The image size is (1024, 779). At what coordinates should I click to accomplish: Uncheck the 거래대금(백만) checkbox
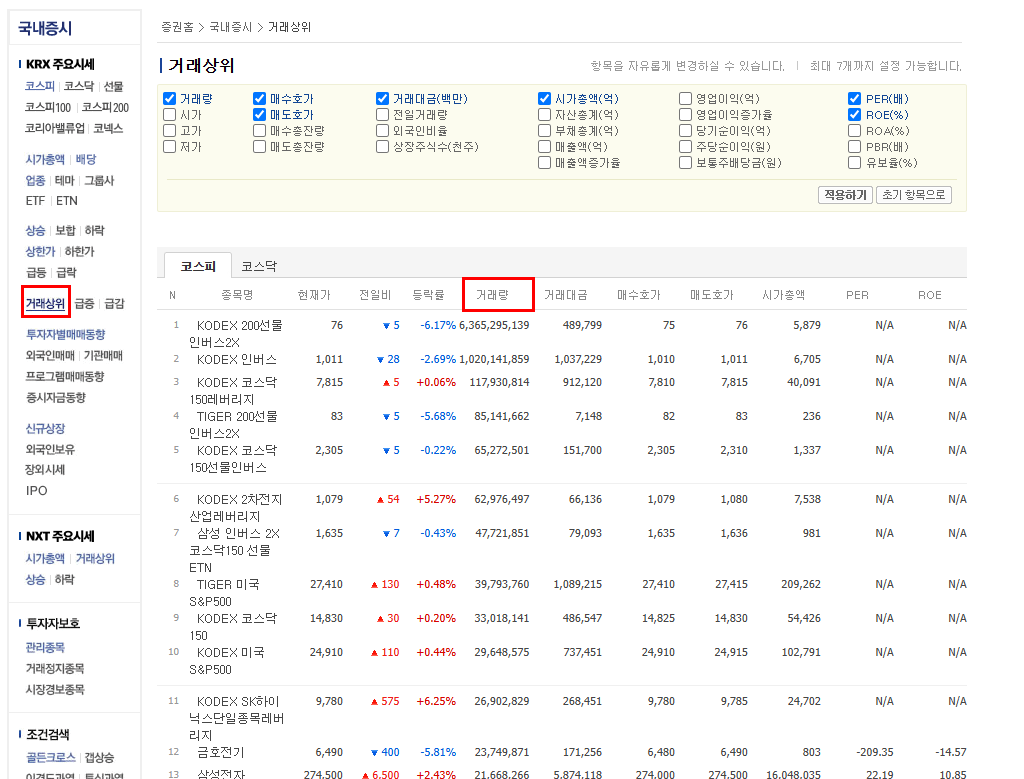click(x=383, y=99)
